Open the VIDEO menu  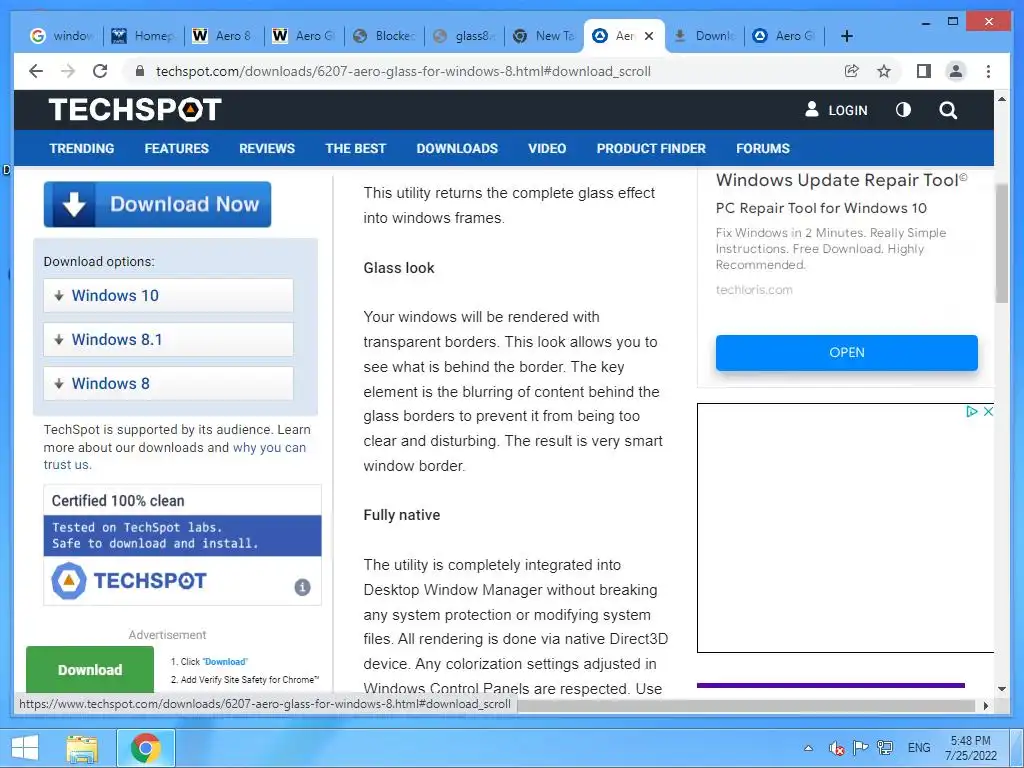coord(547,148)
